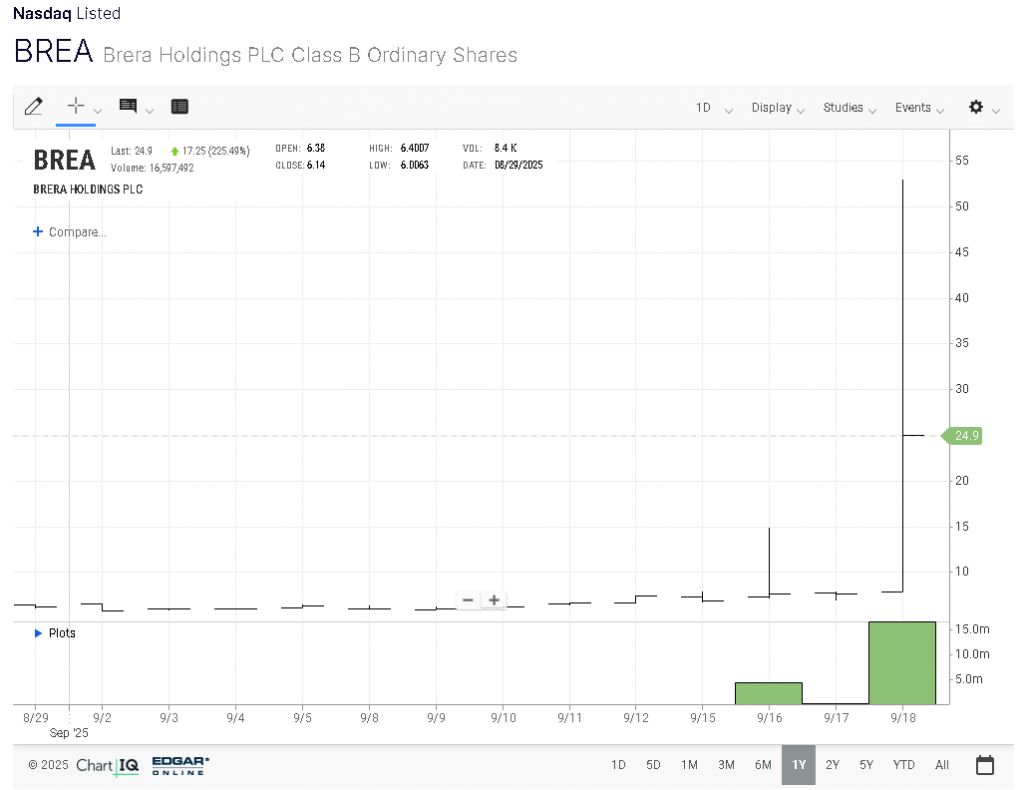The width and height of the screenshot is (1024, 790).
Task: Select the 1M time range
Action: click(689, 765)
